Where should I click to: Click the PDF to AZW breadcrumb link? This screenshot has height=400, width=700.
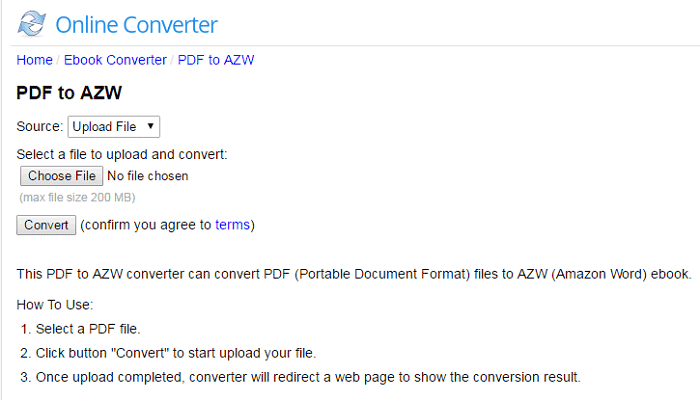(216, 60)
